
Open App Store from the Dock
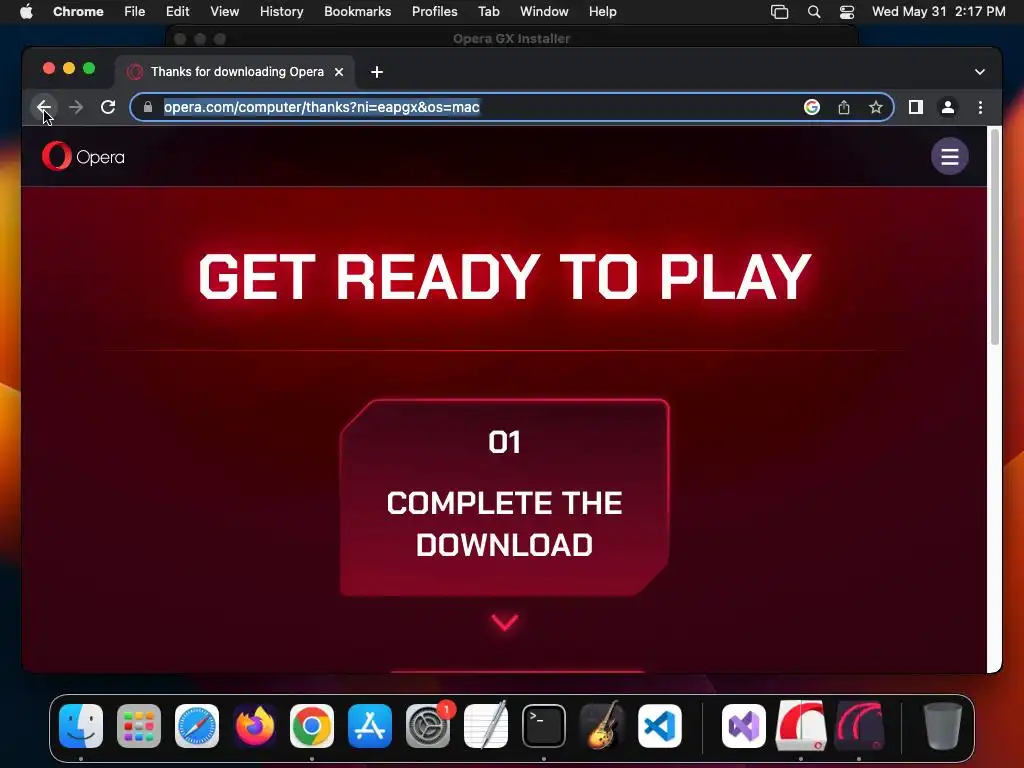click(370, 726)
